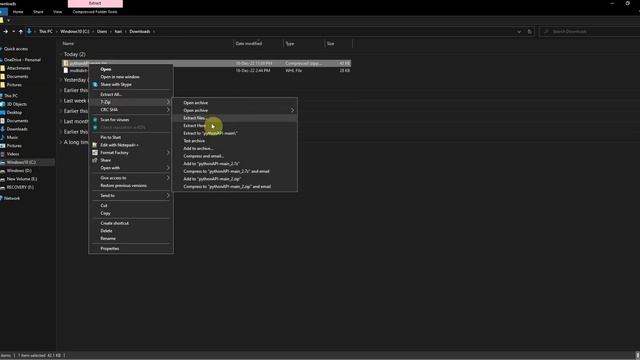Select Windows10 (C:) in the sidebar

[x=27, y=162]
